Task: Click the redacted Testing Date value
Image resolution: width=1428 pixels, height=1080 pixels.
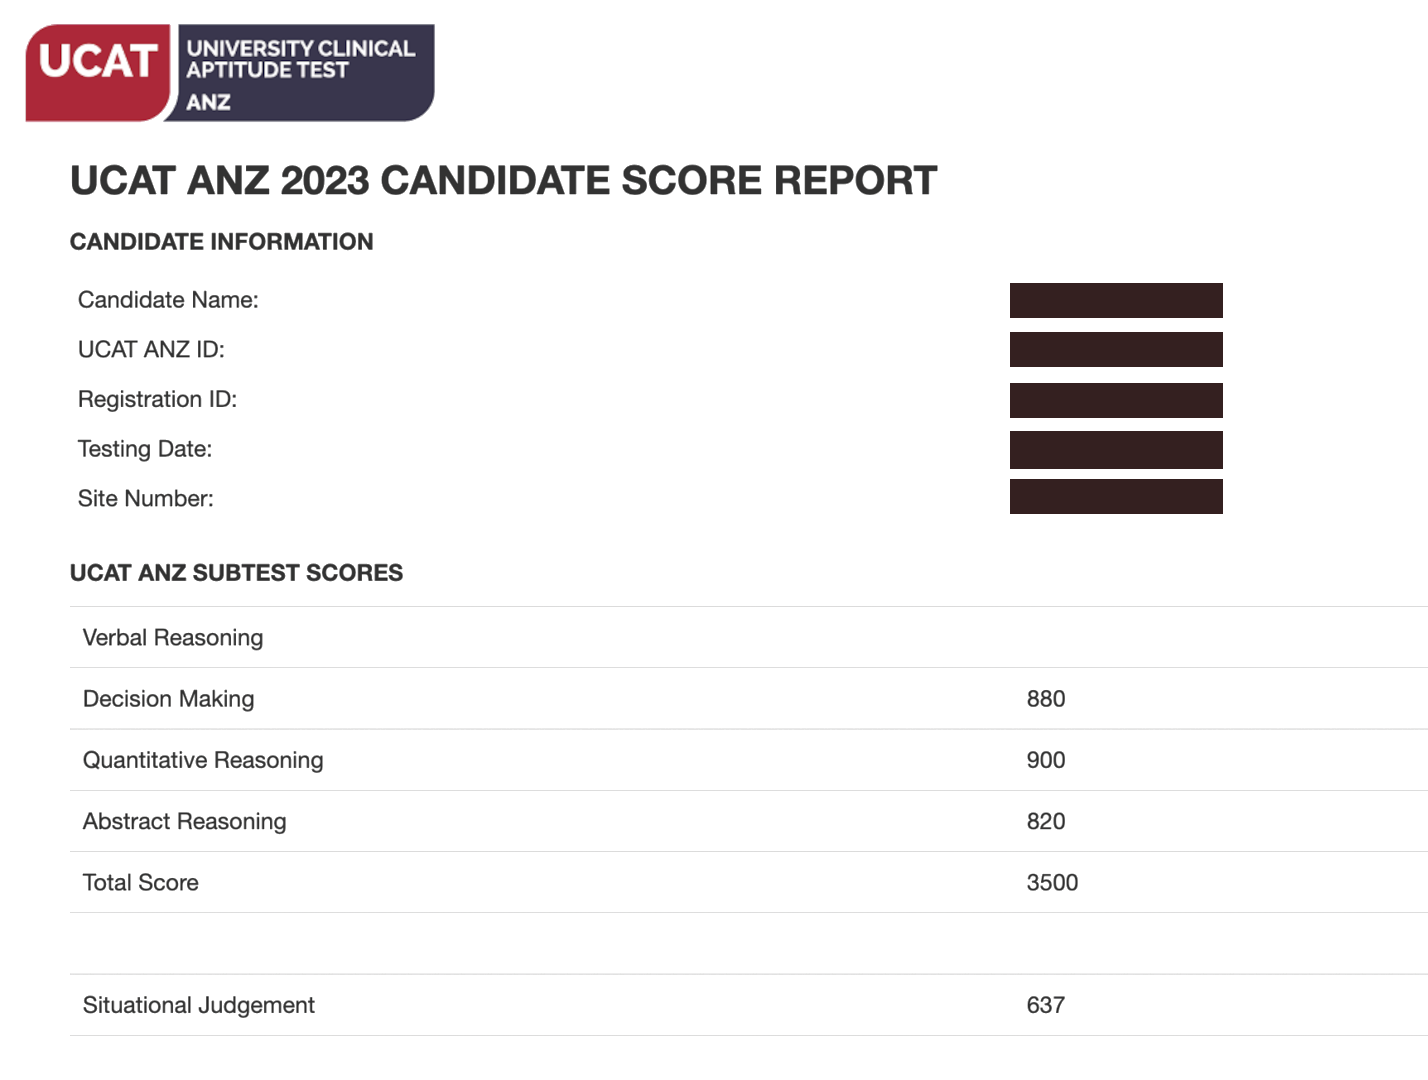Action: 1116,450
